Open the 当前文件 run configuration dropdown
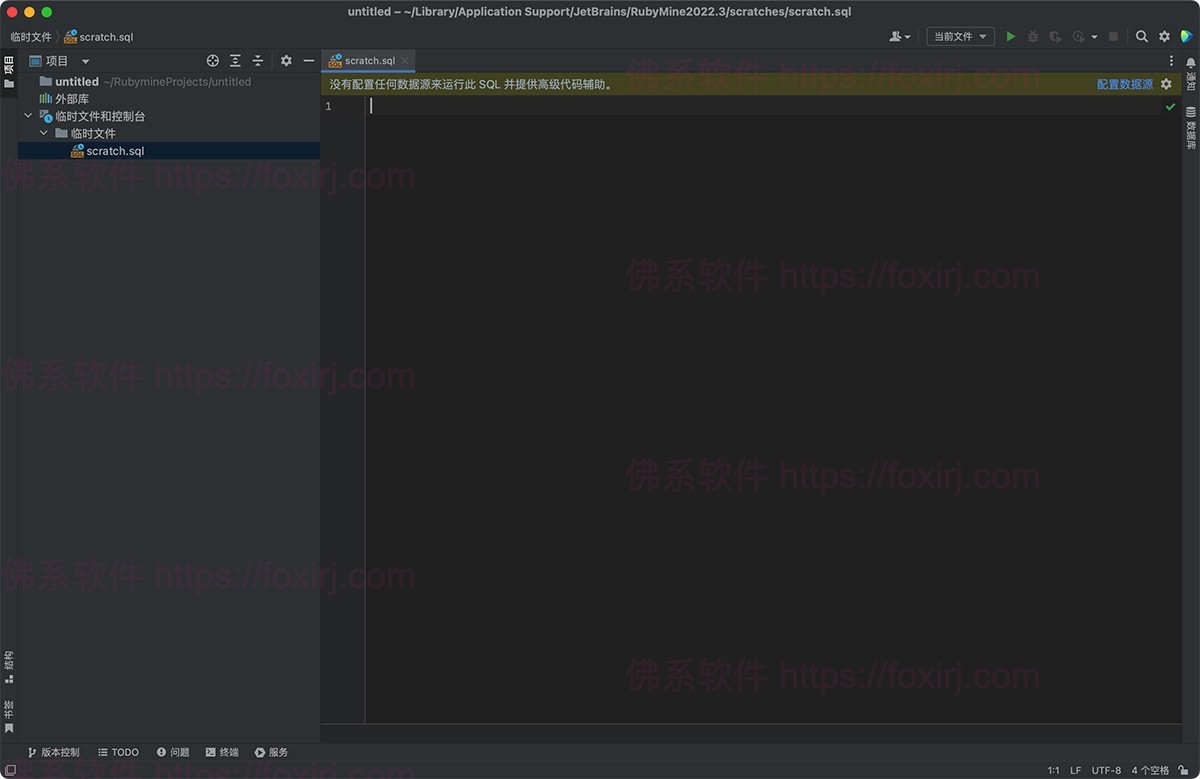Image resolution: width=1200 pixels, height=779 pixels. click(959, 36)
